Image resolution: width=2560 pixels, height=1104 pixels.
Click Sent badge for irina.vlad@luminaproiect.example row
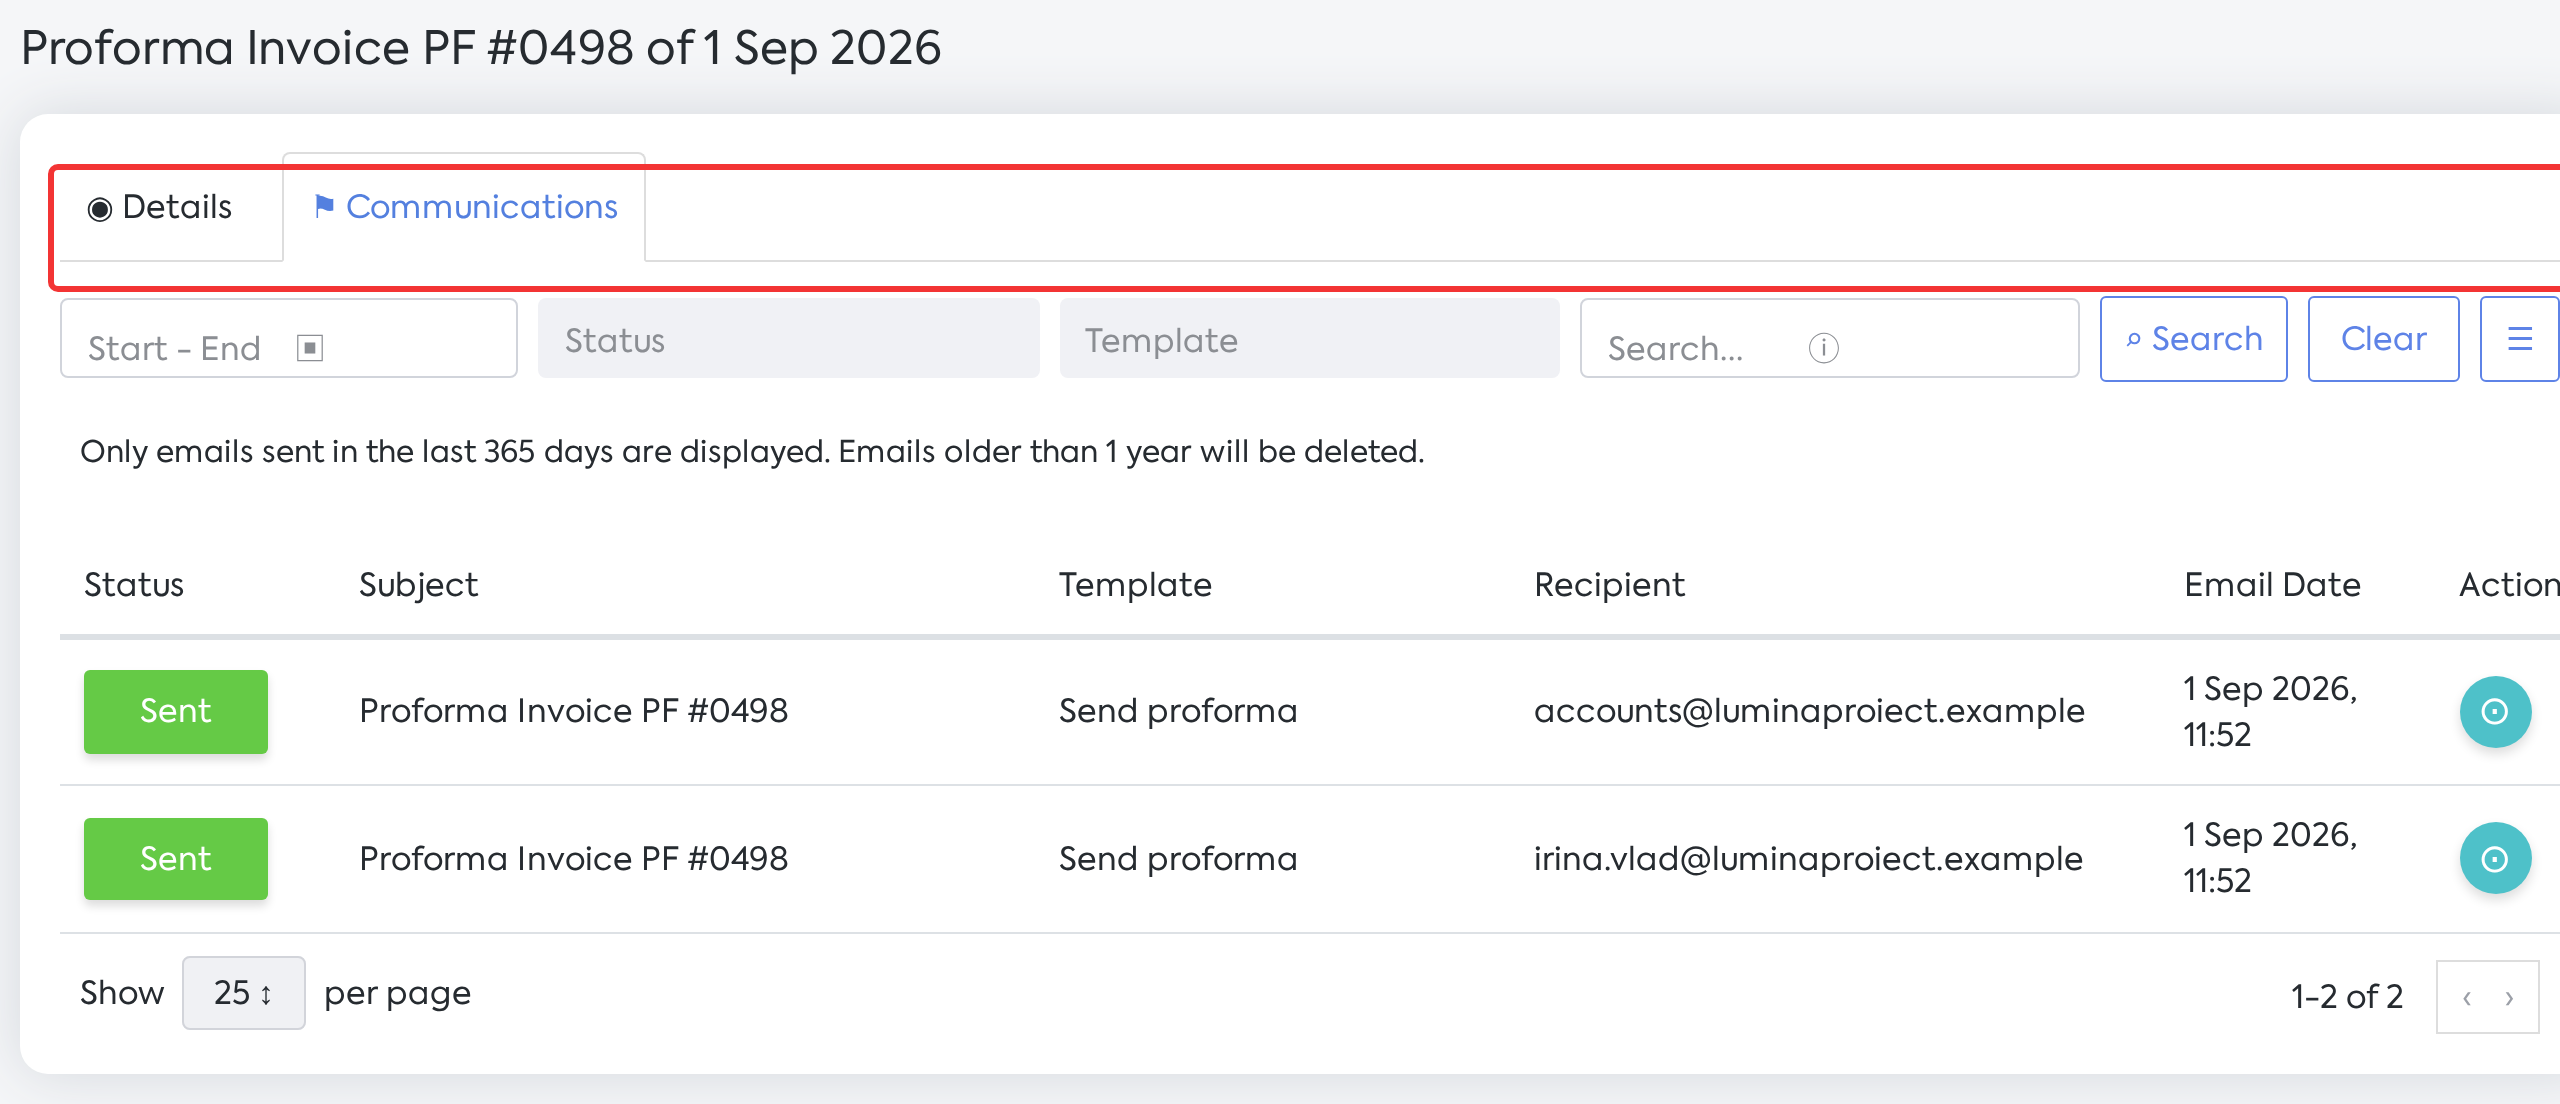[x=176, y=859]
